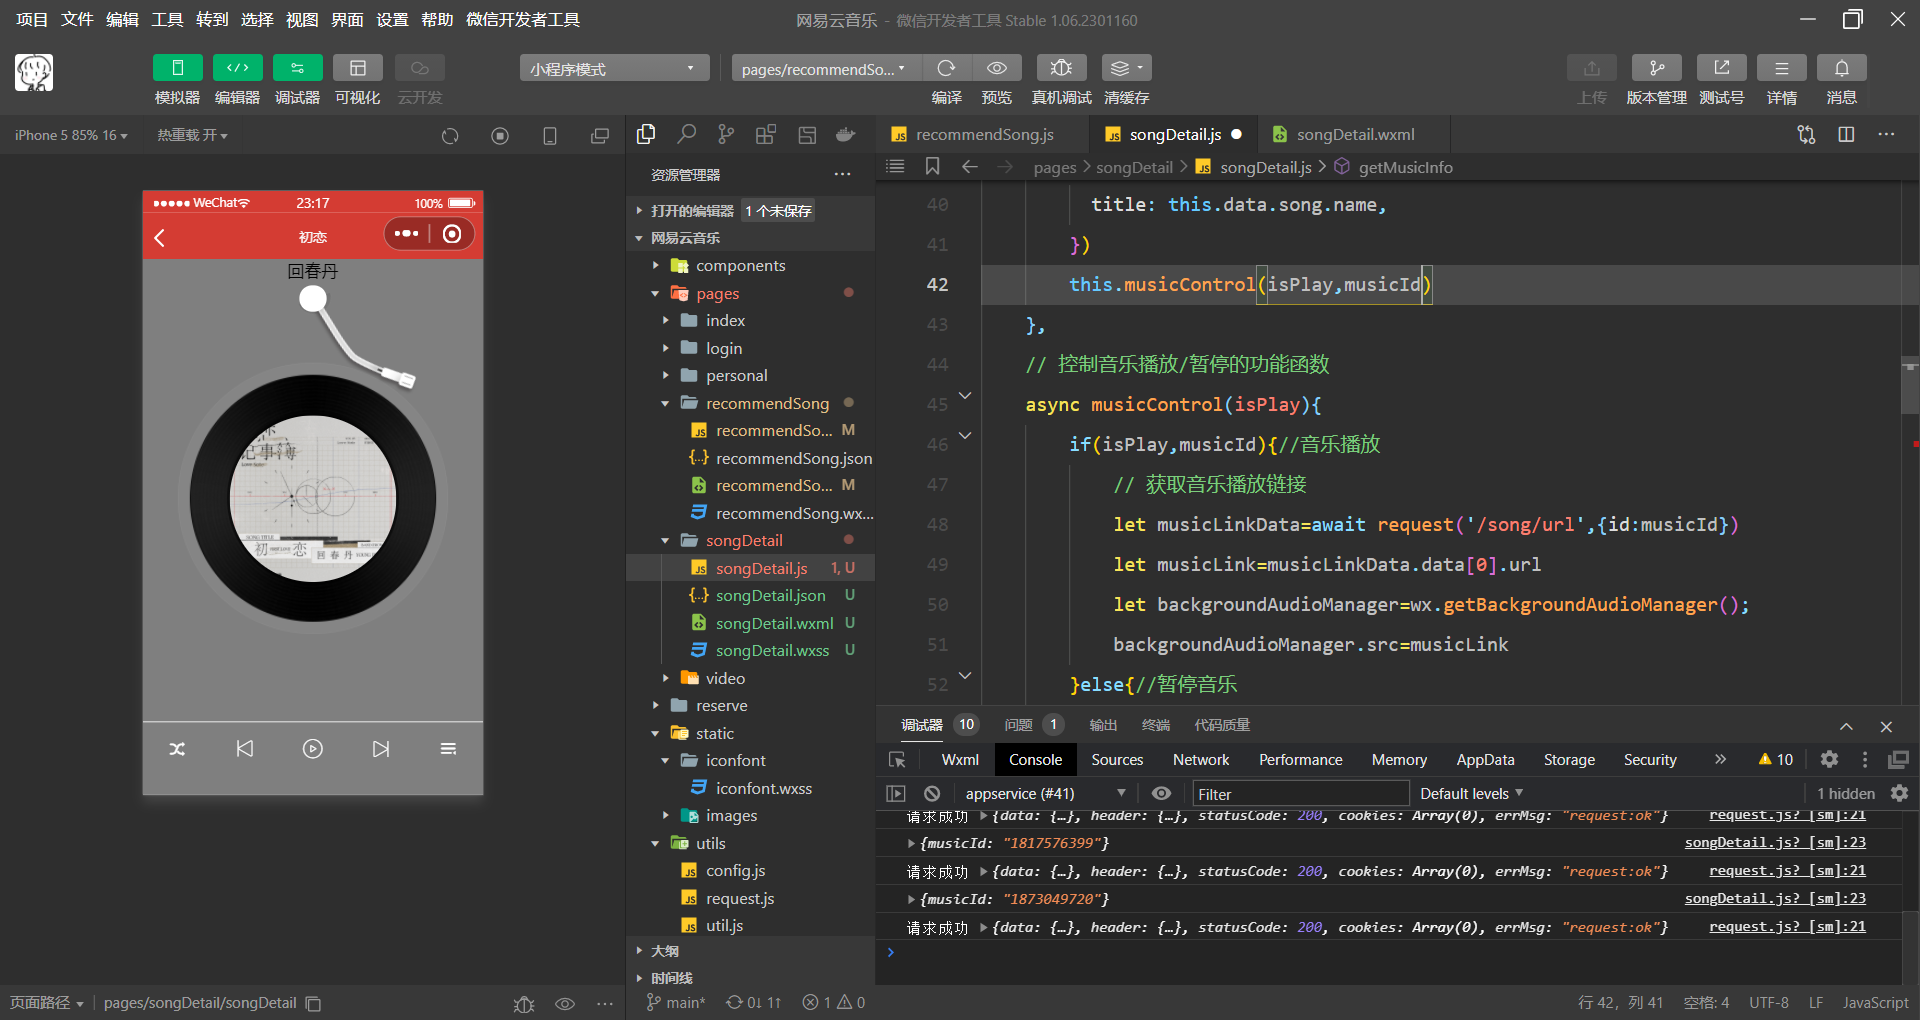This screenshot has height=1020, width=1920.
Task: Open the page path dropdown pages/recommendSo...
Action: tap(824, 68)
